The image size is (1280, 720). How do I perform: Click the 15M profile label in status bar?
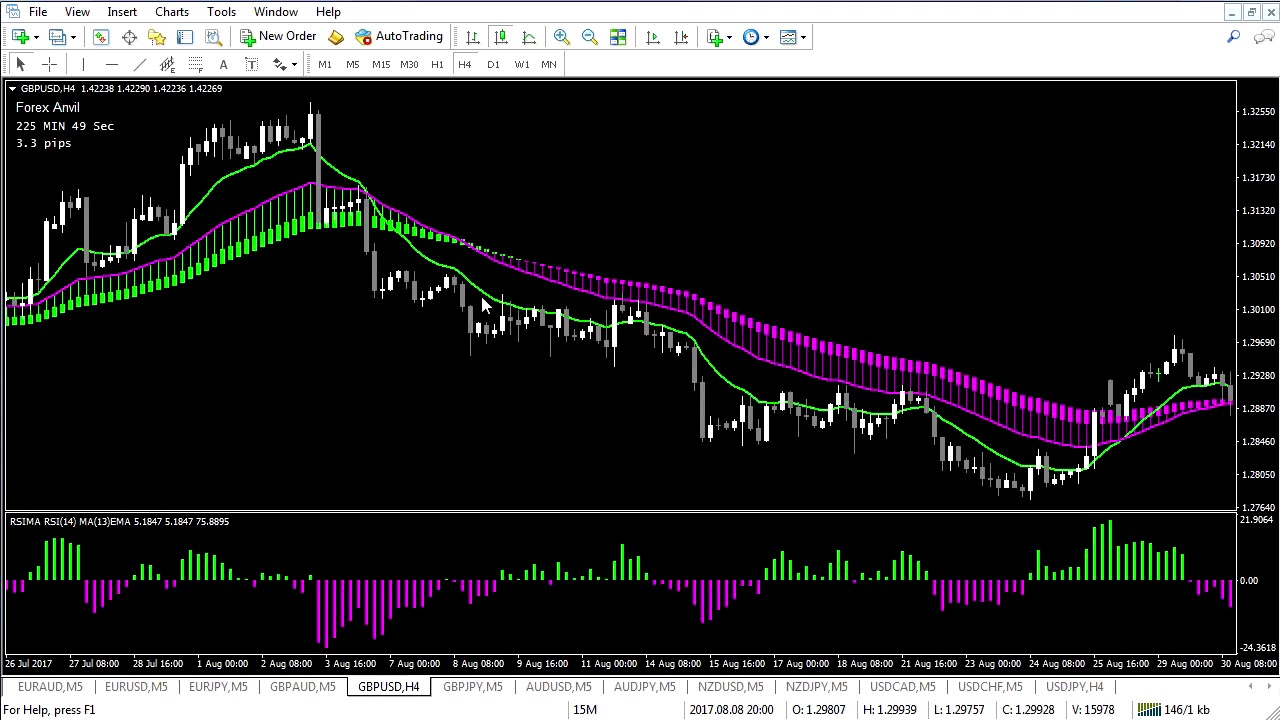585,710
